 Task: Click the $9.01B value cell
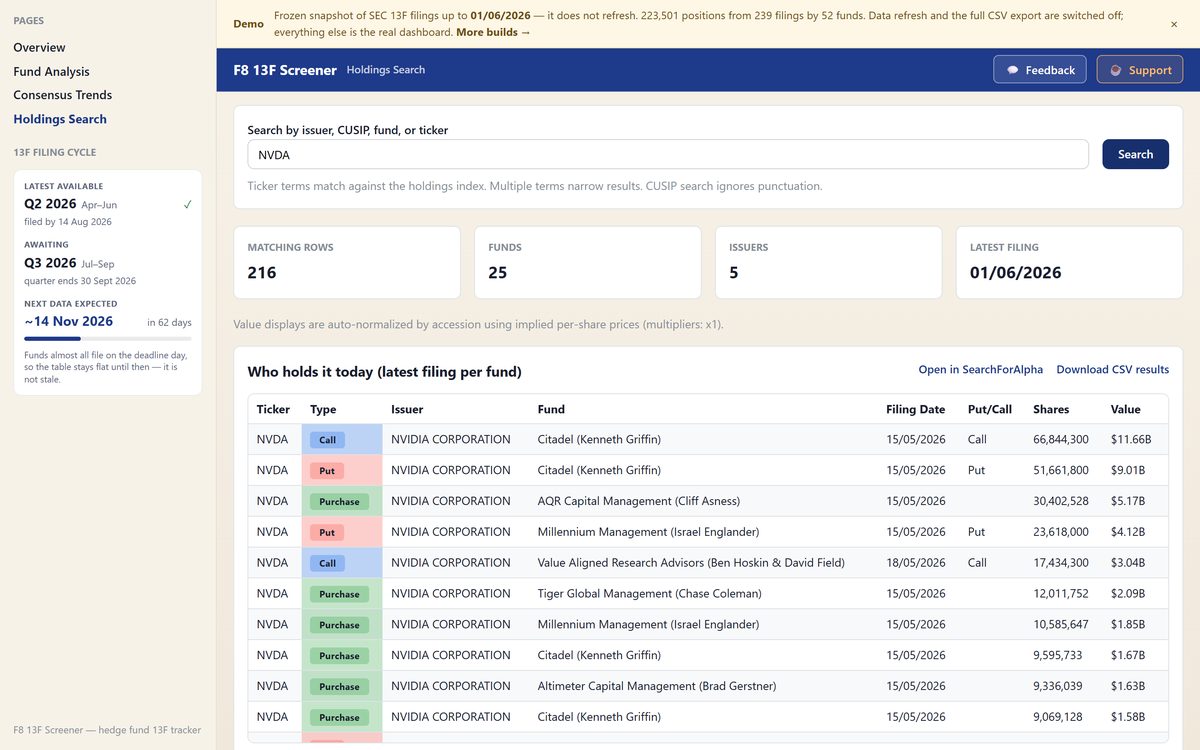point(1127,470)
